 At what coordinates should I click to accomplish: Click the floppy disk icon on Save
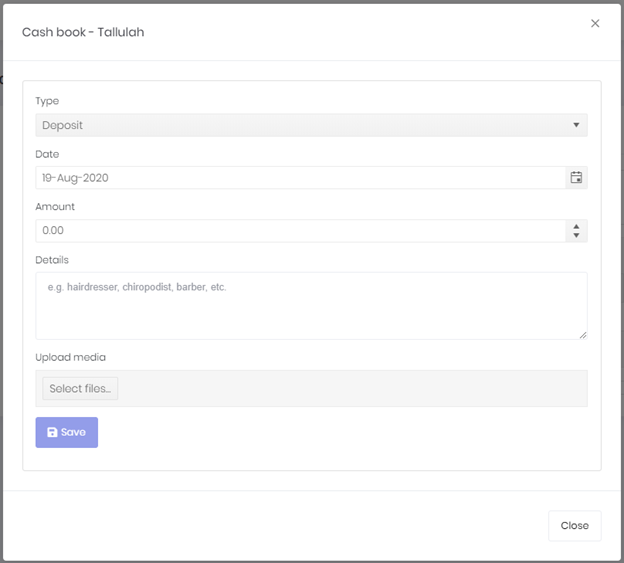pyautogui.click(x=52, y=432)
